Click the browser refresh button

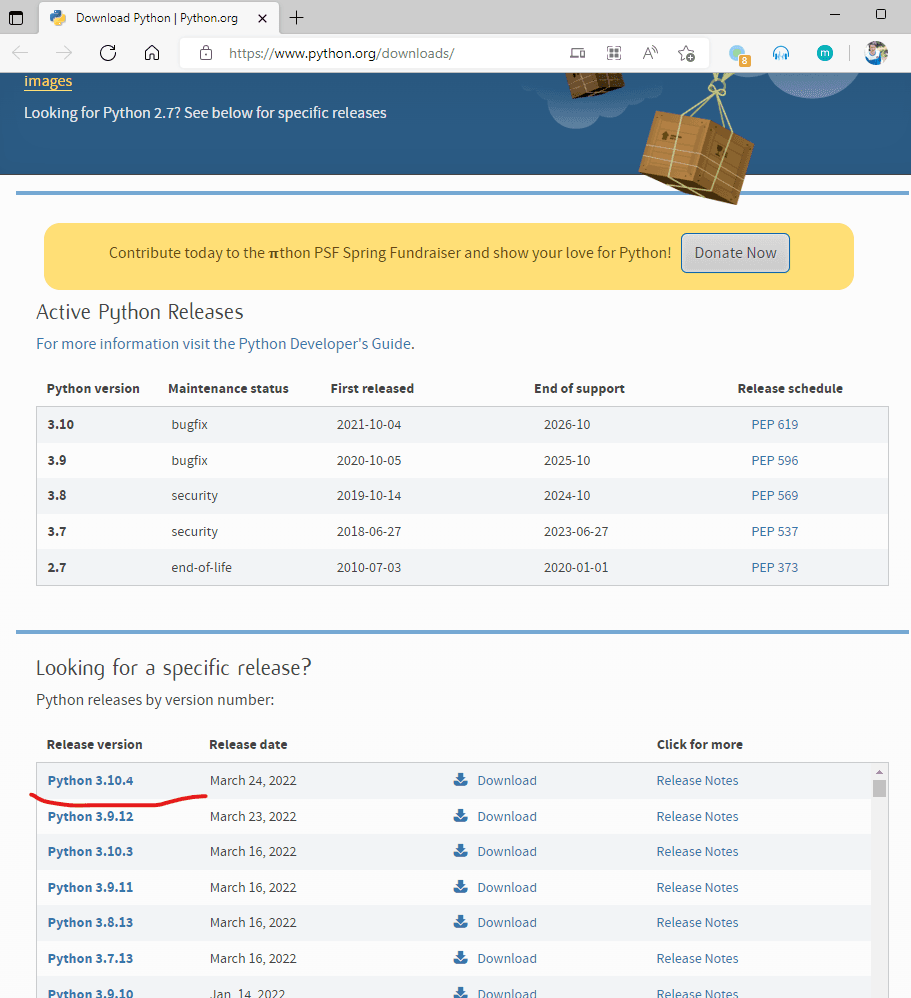[108, 53]
